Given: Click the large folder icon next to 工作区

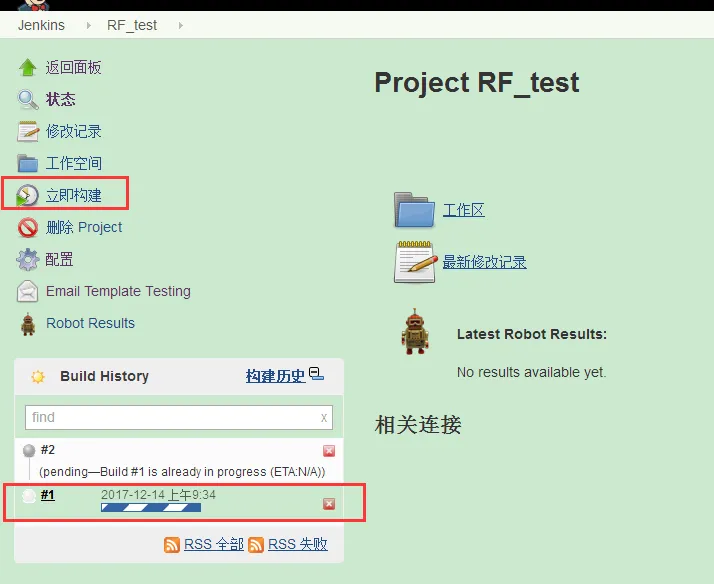Looking at the screenshot, I should 414,209.
